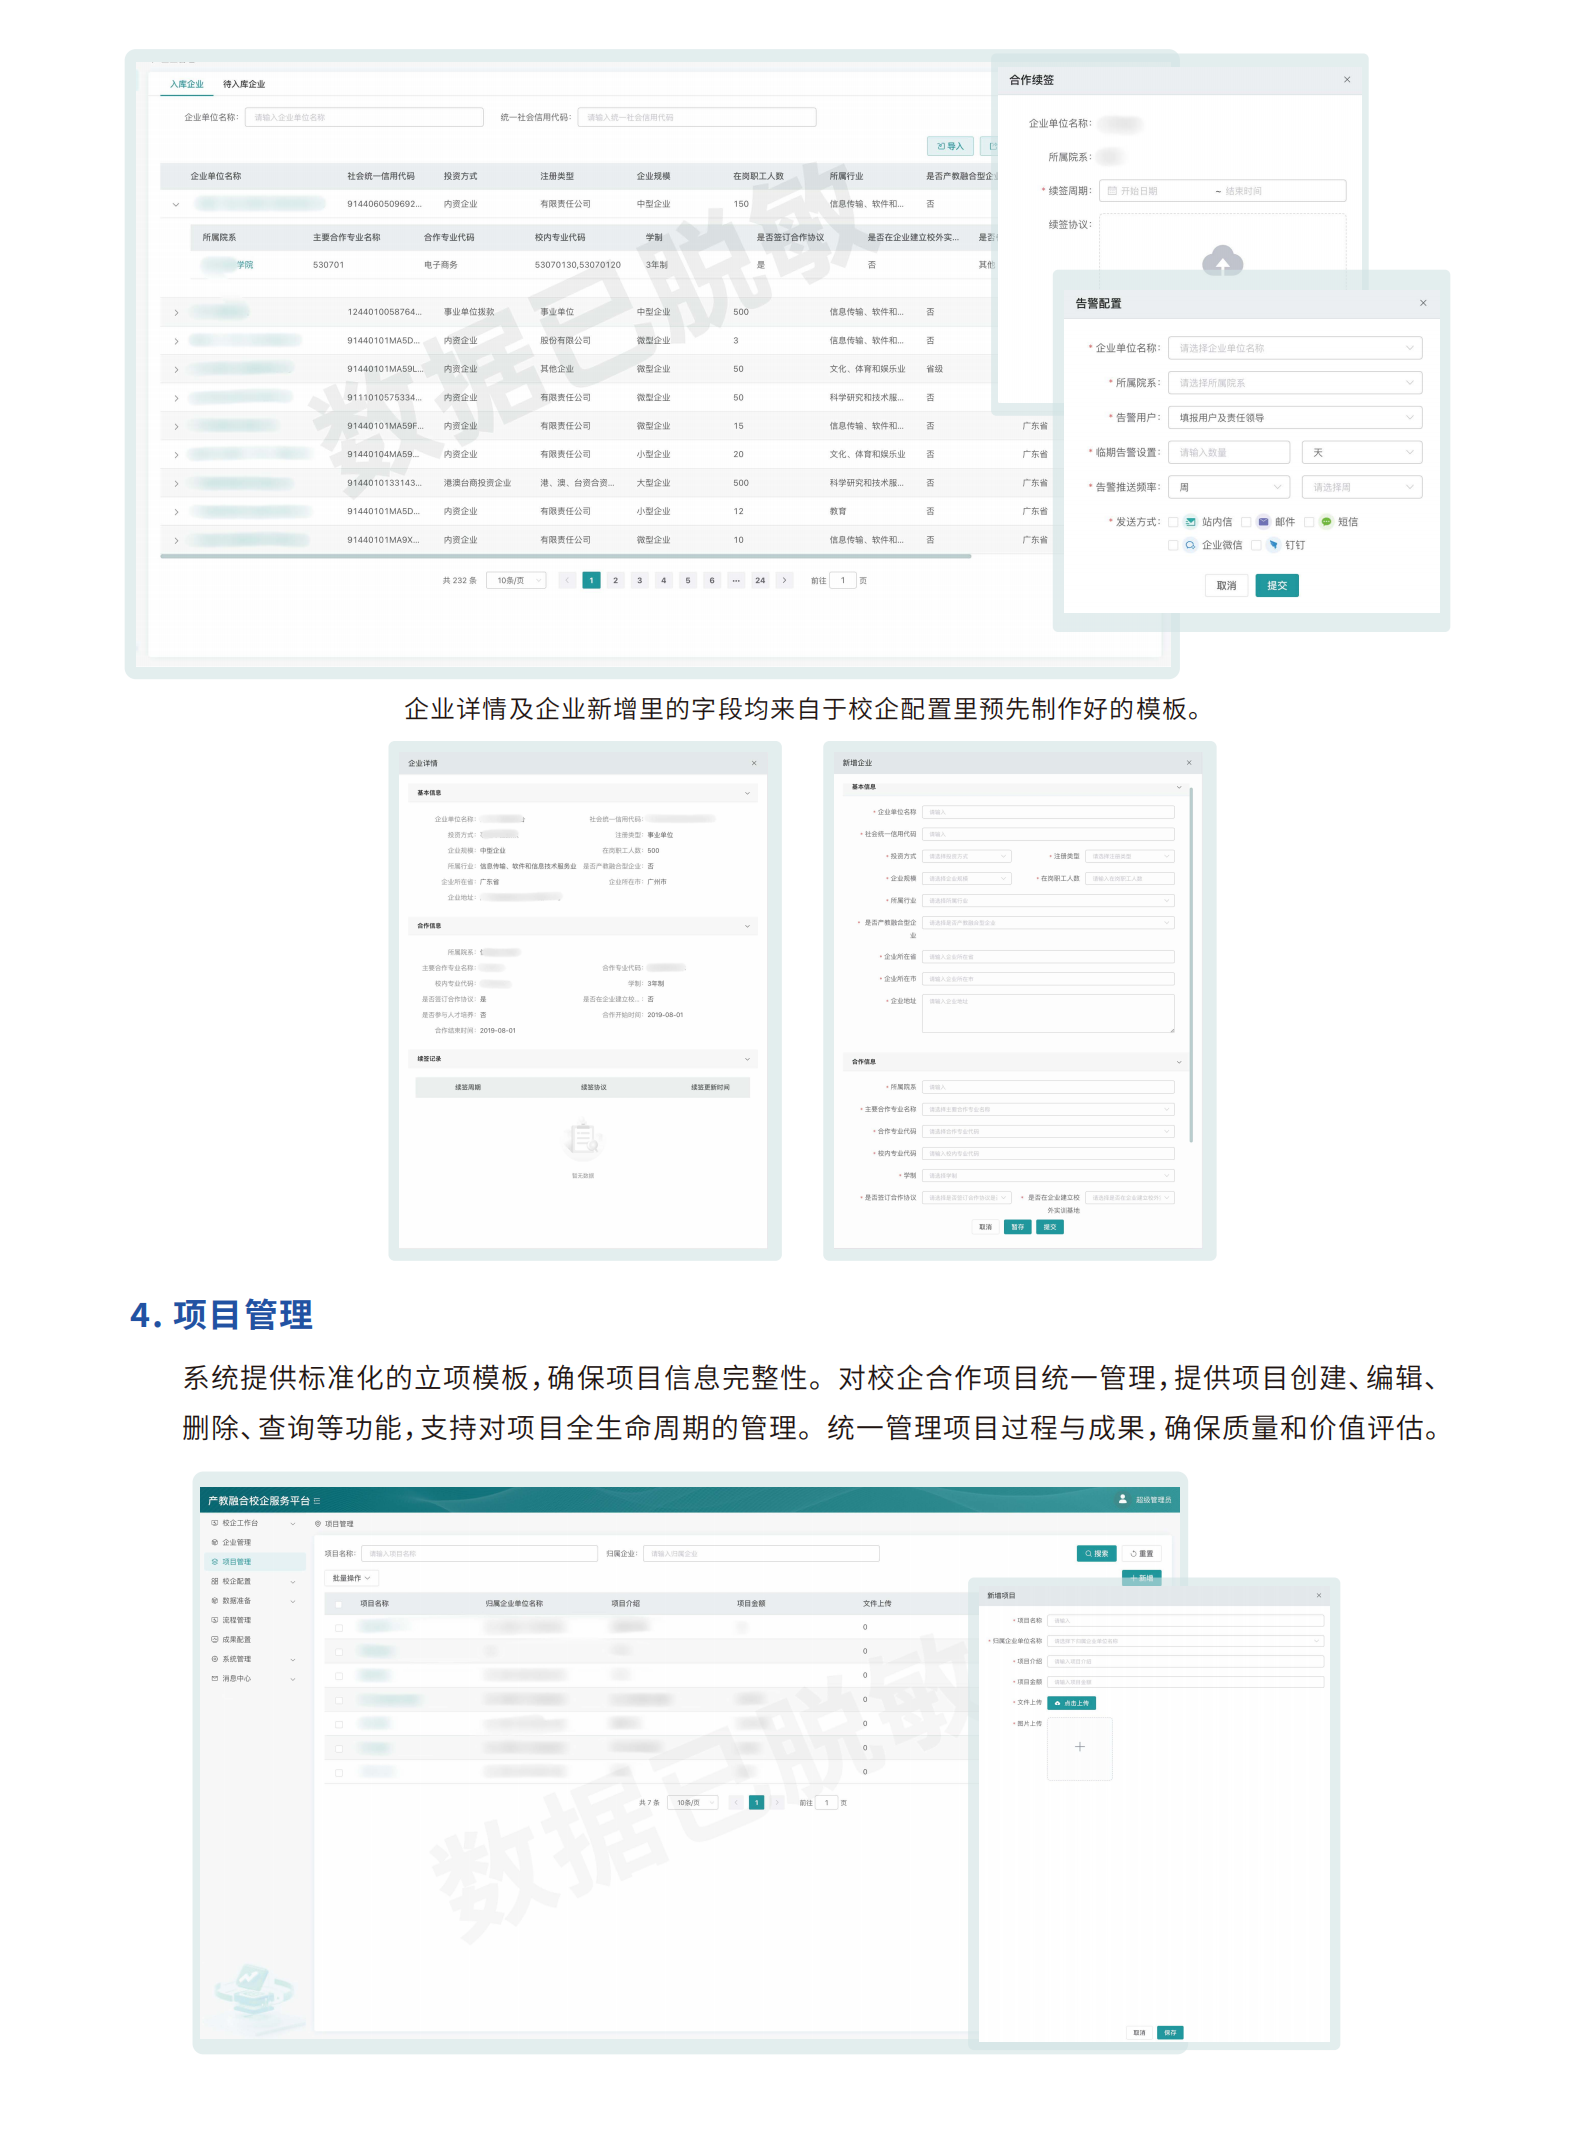Collapse the first expanded enterprise row
The image size is (1583, 2129).
pyautogui.click(x=176, y=205)
